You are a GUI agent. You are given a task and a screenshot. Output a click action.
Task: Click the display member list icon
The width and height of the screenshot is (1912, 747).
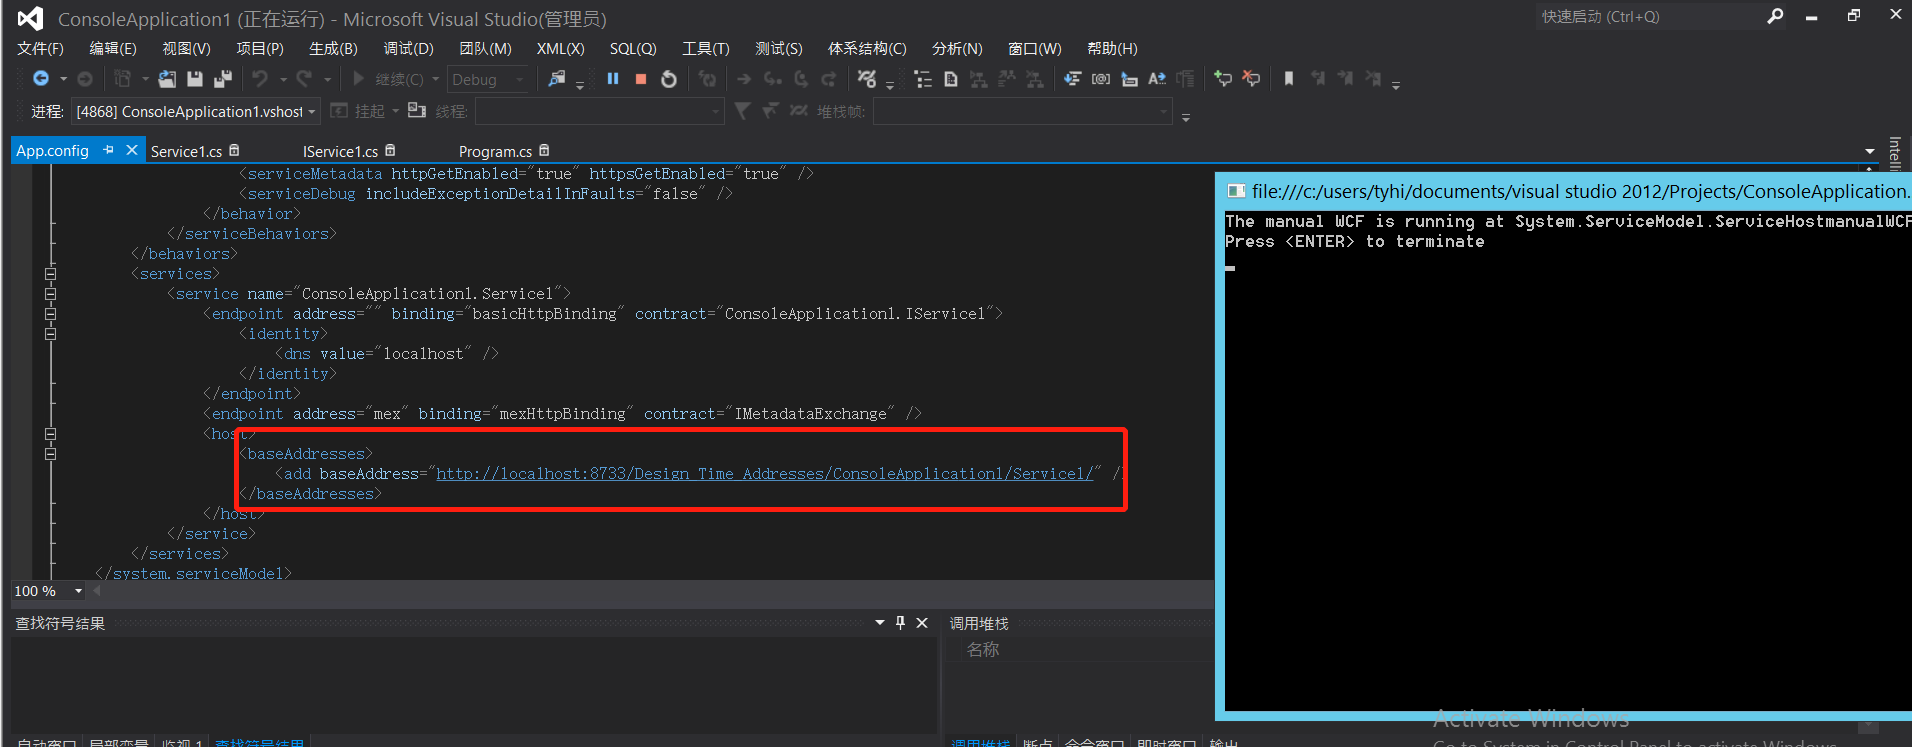tap(1072, 79)
